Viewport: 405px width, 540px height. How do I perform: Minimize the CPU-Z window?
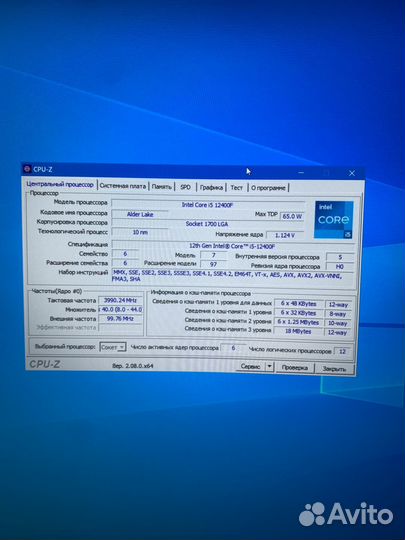coord(301,172)
